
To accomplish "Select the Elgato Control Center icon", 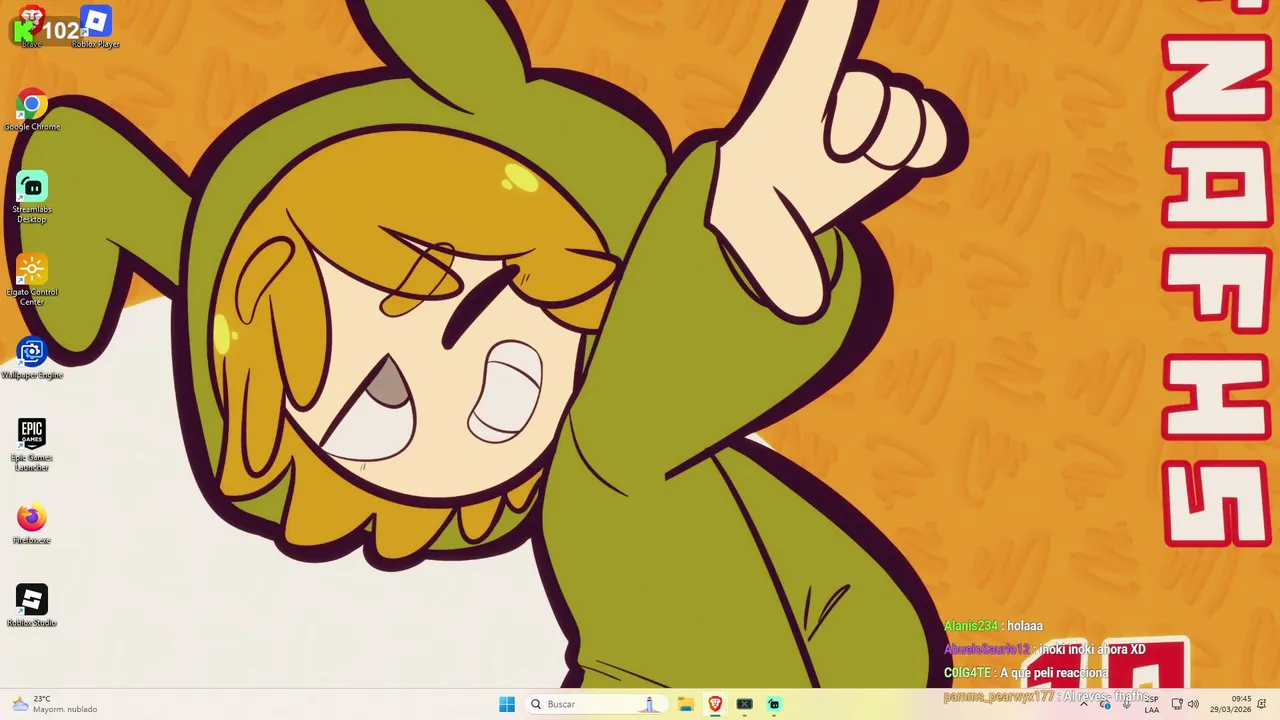I will tap(32, 280).
